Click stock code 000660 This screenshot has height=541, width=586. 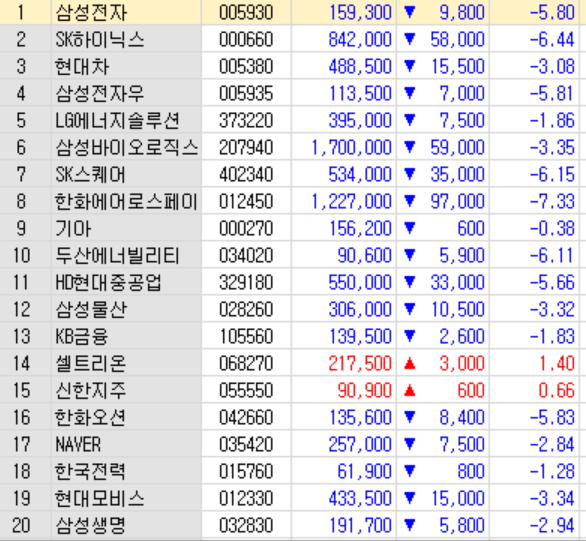(x=246, y=39)
